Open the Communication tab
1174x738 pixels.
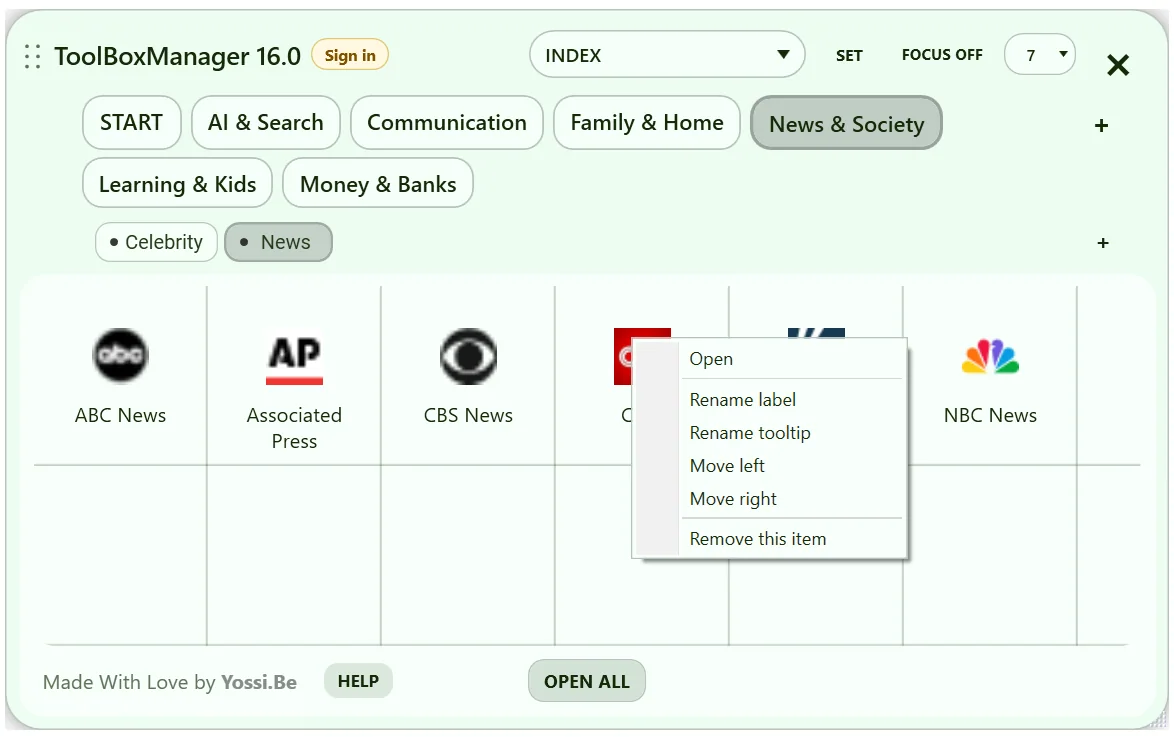click(447, 123)
